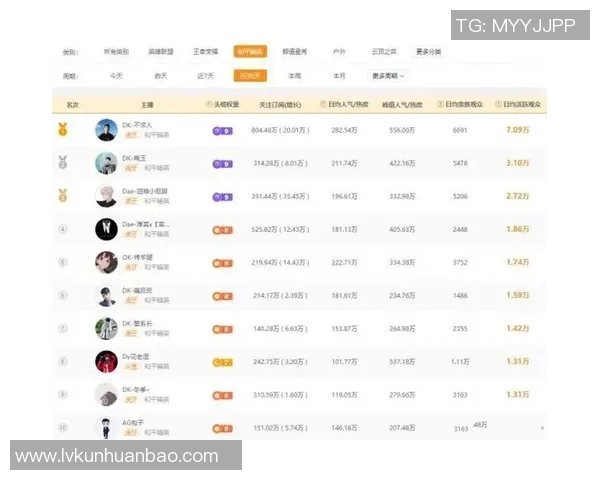This screenshot has height=480, width=600.
Task: Click active audience value 7.09万
Action: pos(518,130)
